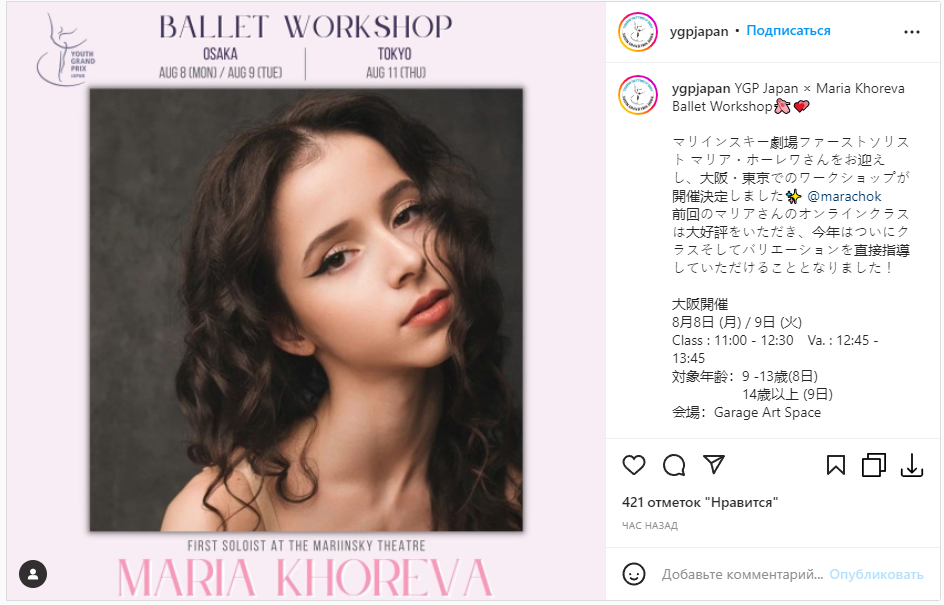View the 421 likes list
This screenshot has width=944, height=605.
[x=700, y=502]
